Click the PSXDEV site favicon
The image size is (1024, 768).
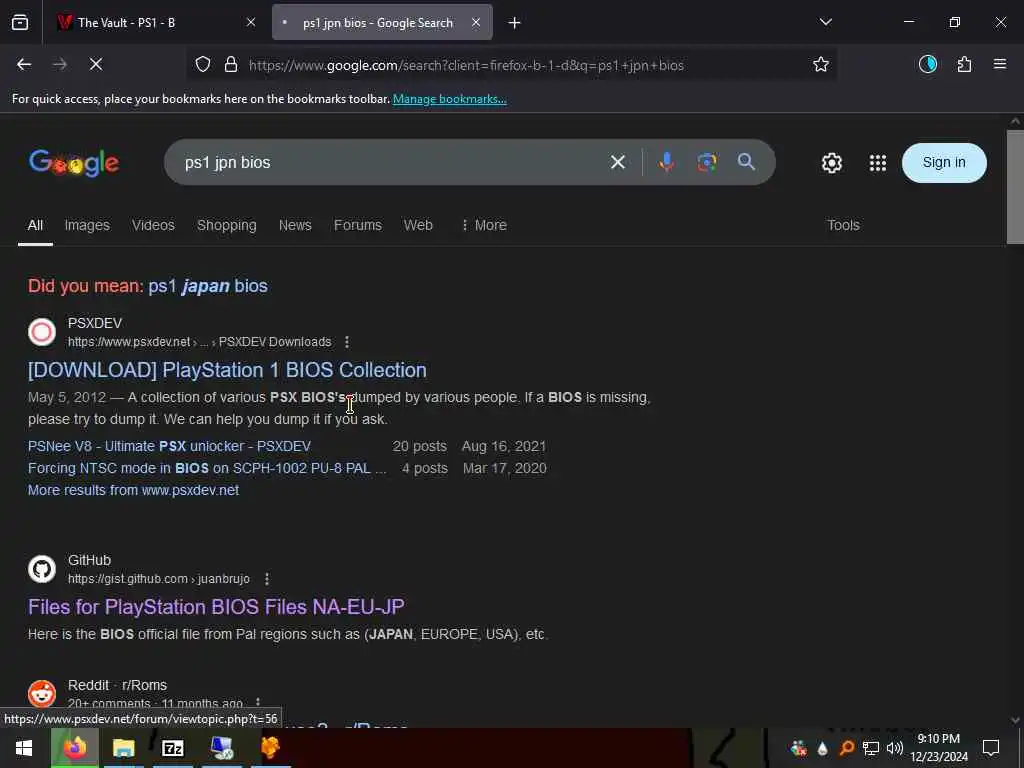click(x=42, y=332)
